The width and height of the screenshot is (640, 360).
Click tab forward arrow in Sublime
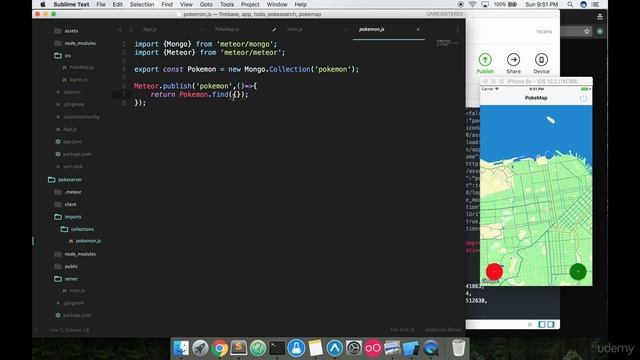click(131, 29)
